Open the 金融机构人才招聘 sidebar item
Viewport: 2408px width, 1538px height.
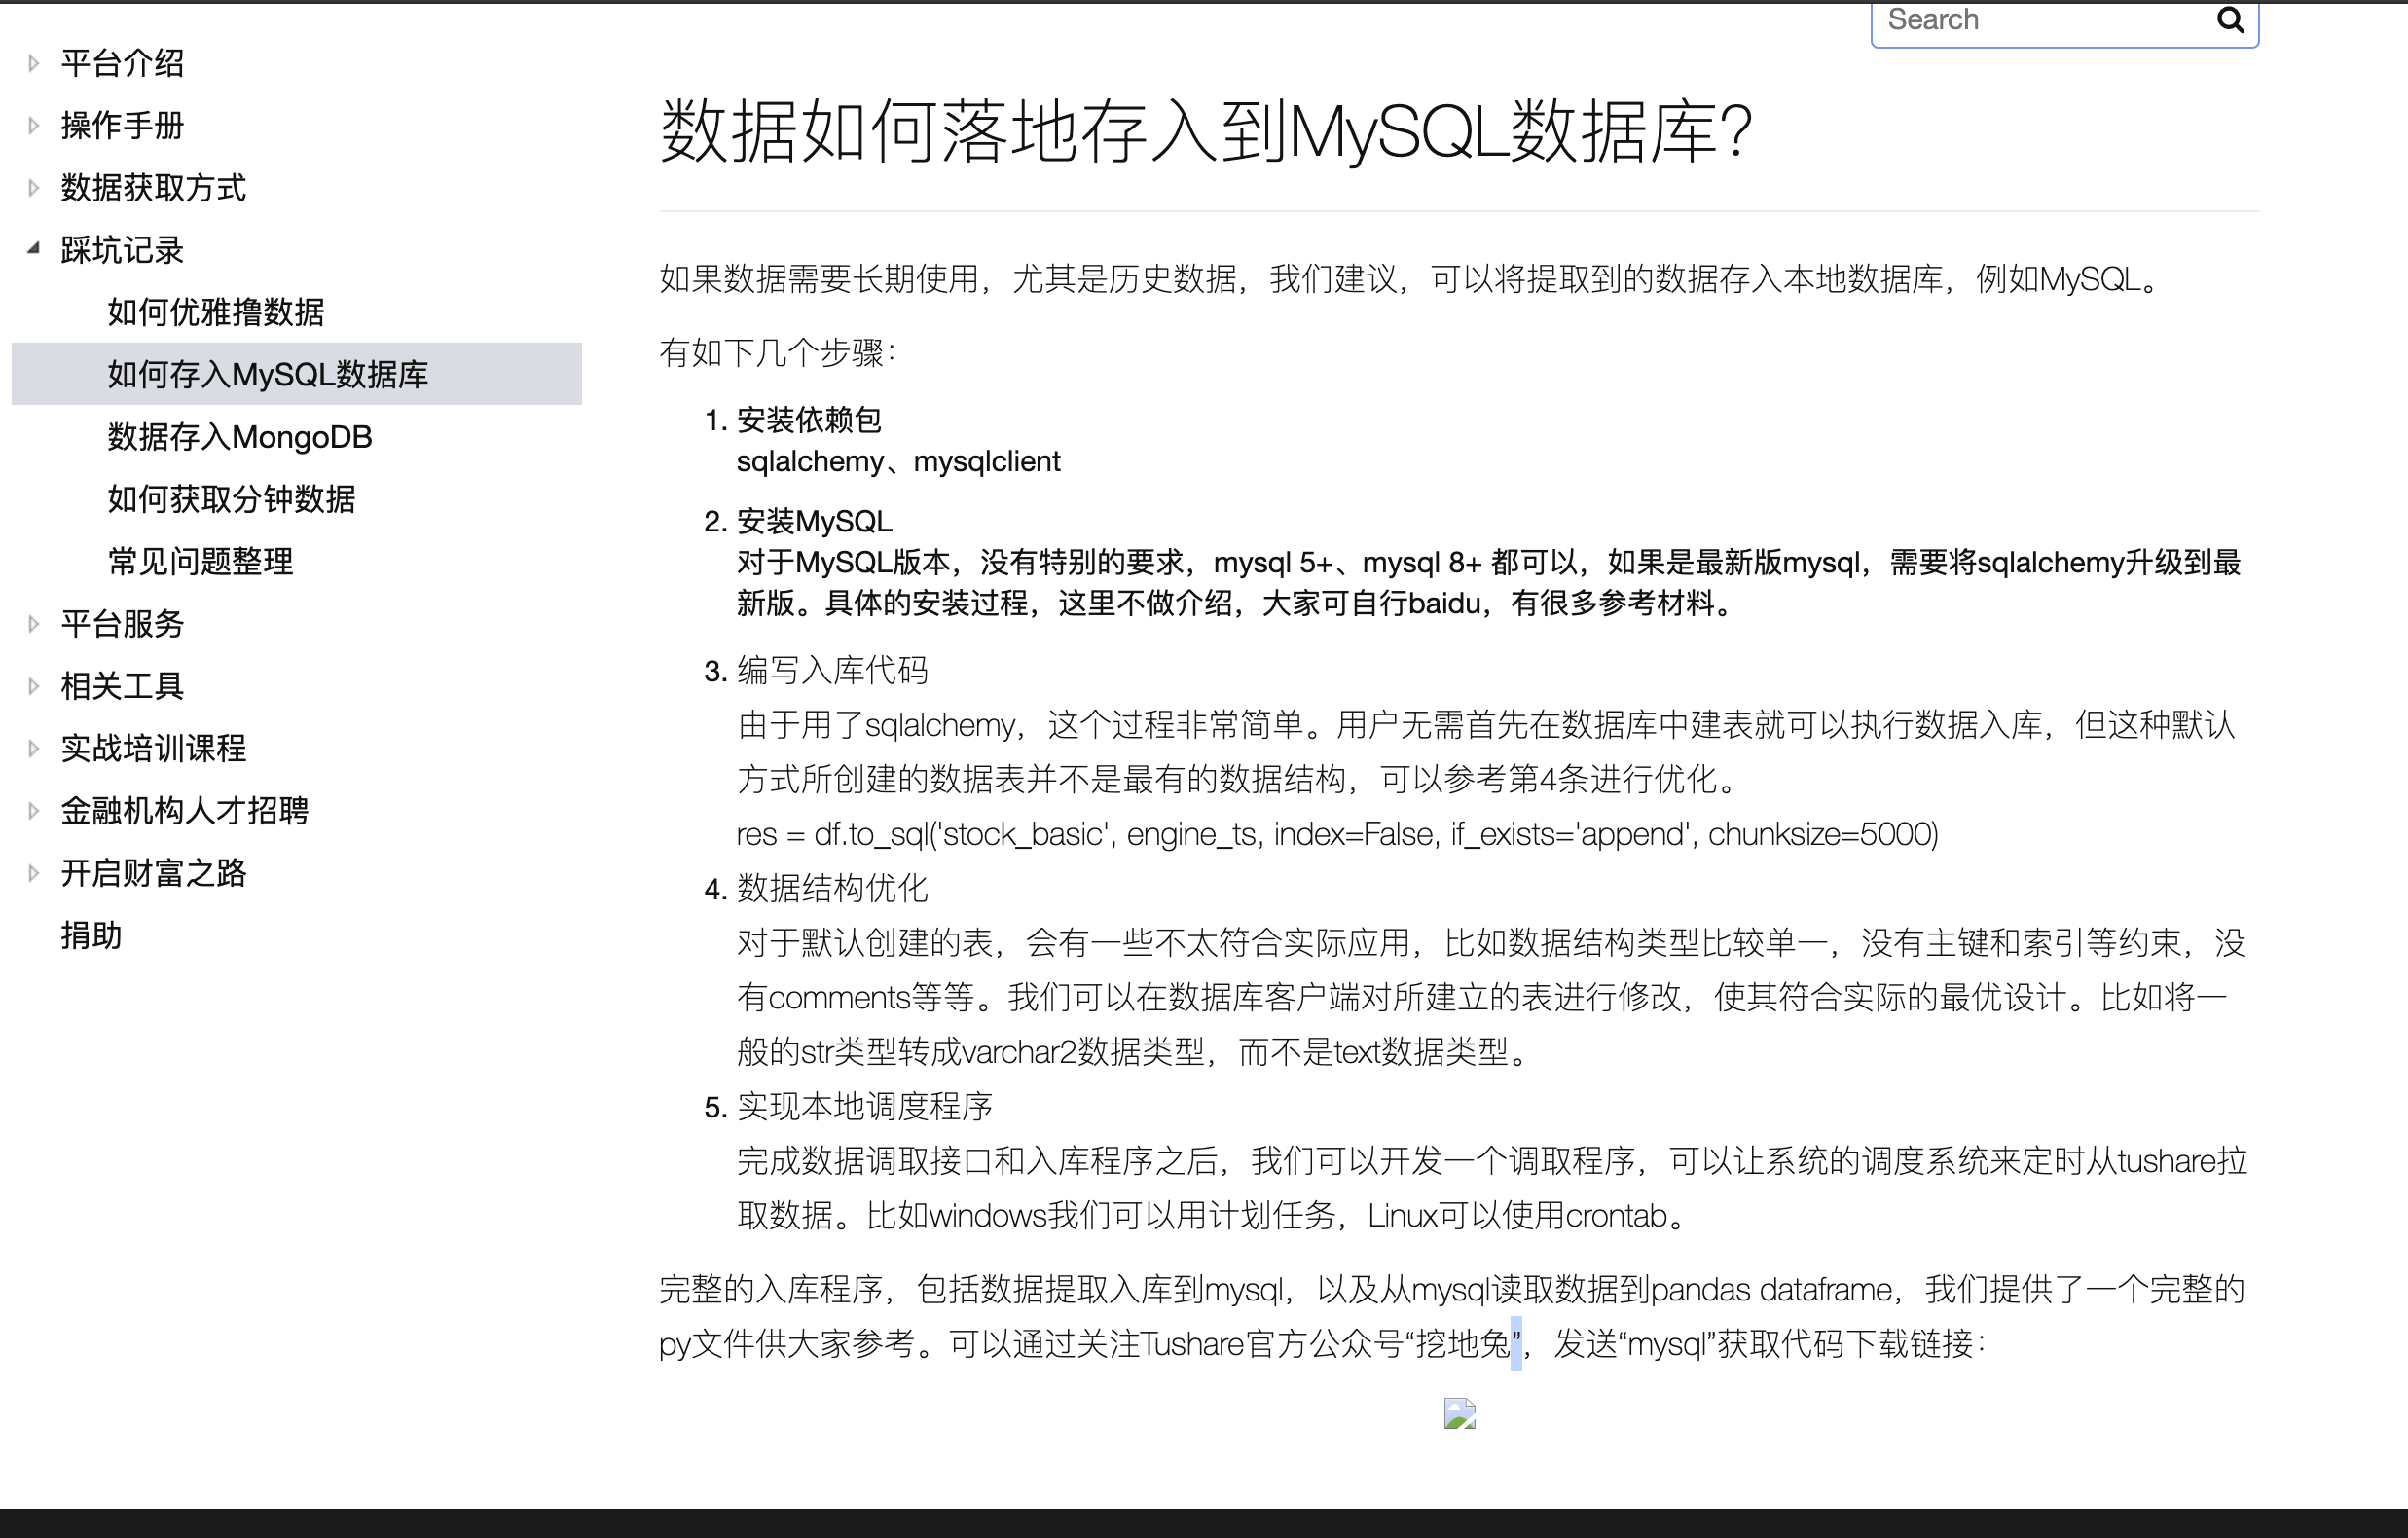(184, 811)
